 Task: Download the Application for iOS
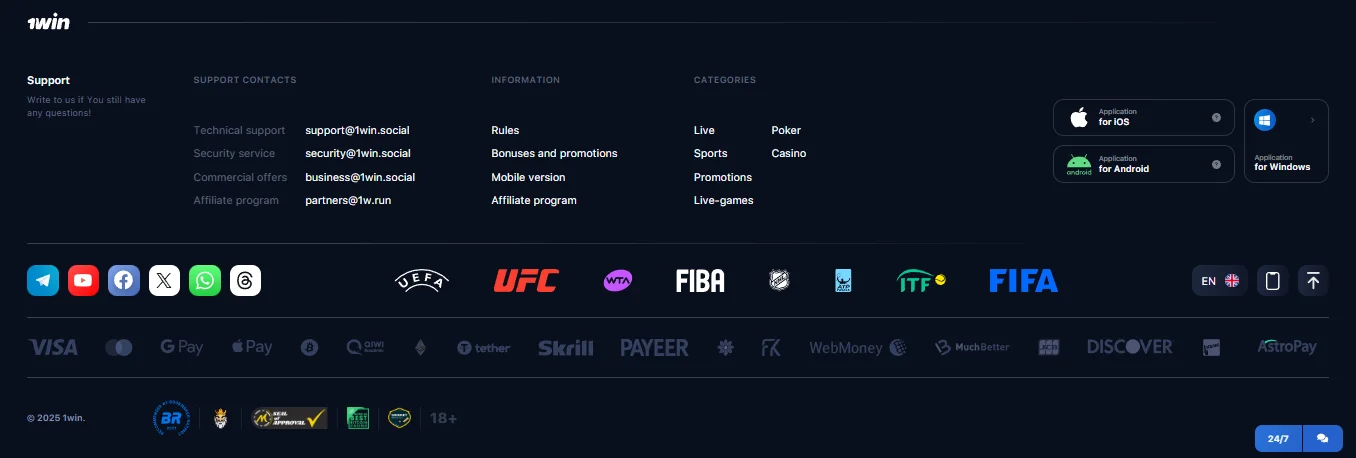coord(1143,117)
